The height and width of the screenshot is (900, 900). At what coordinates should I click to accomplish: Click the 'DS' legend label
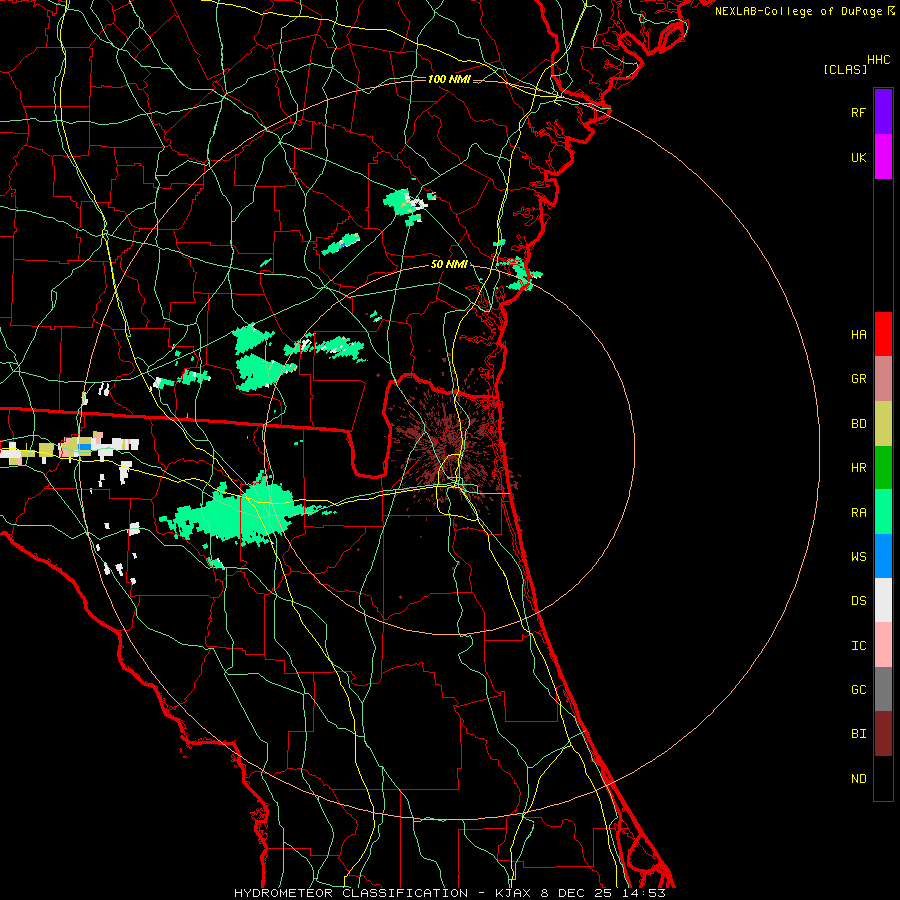click(858, 601)
